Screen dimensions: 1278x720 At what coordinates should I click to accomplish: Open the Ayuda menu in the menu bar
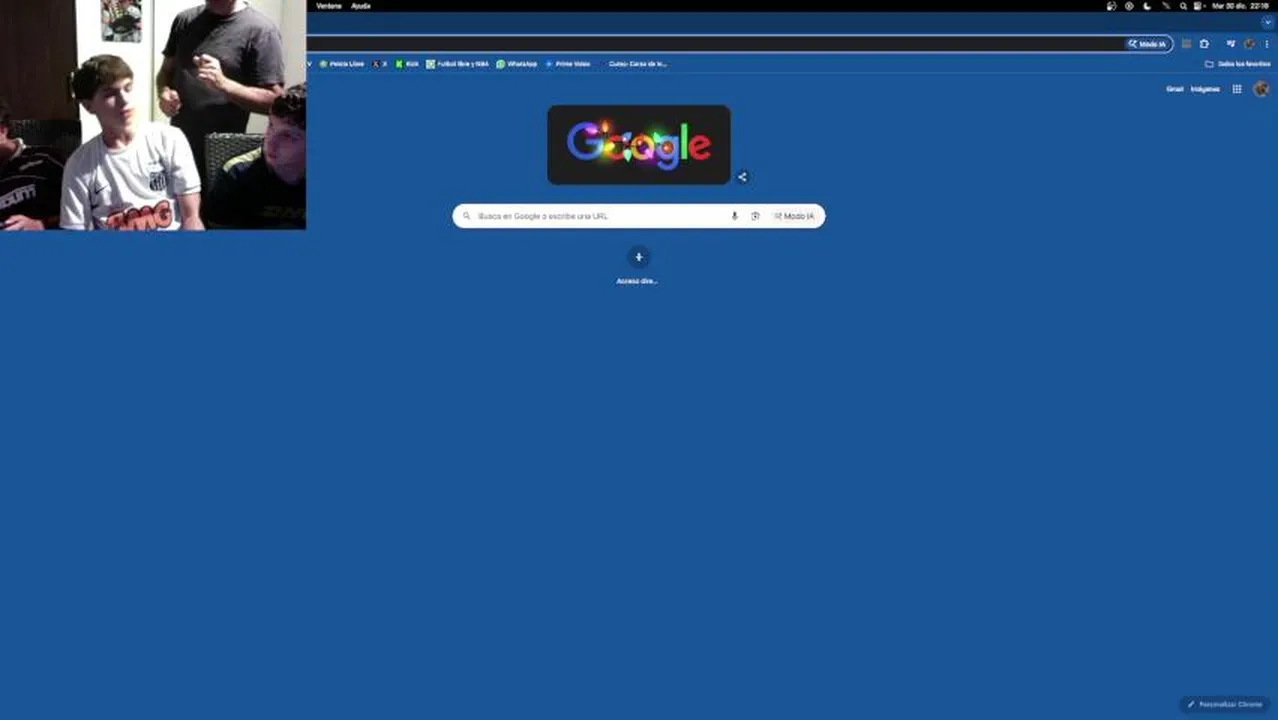pos(361,6)
